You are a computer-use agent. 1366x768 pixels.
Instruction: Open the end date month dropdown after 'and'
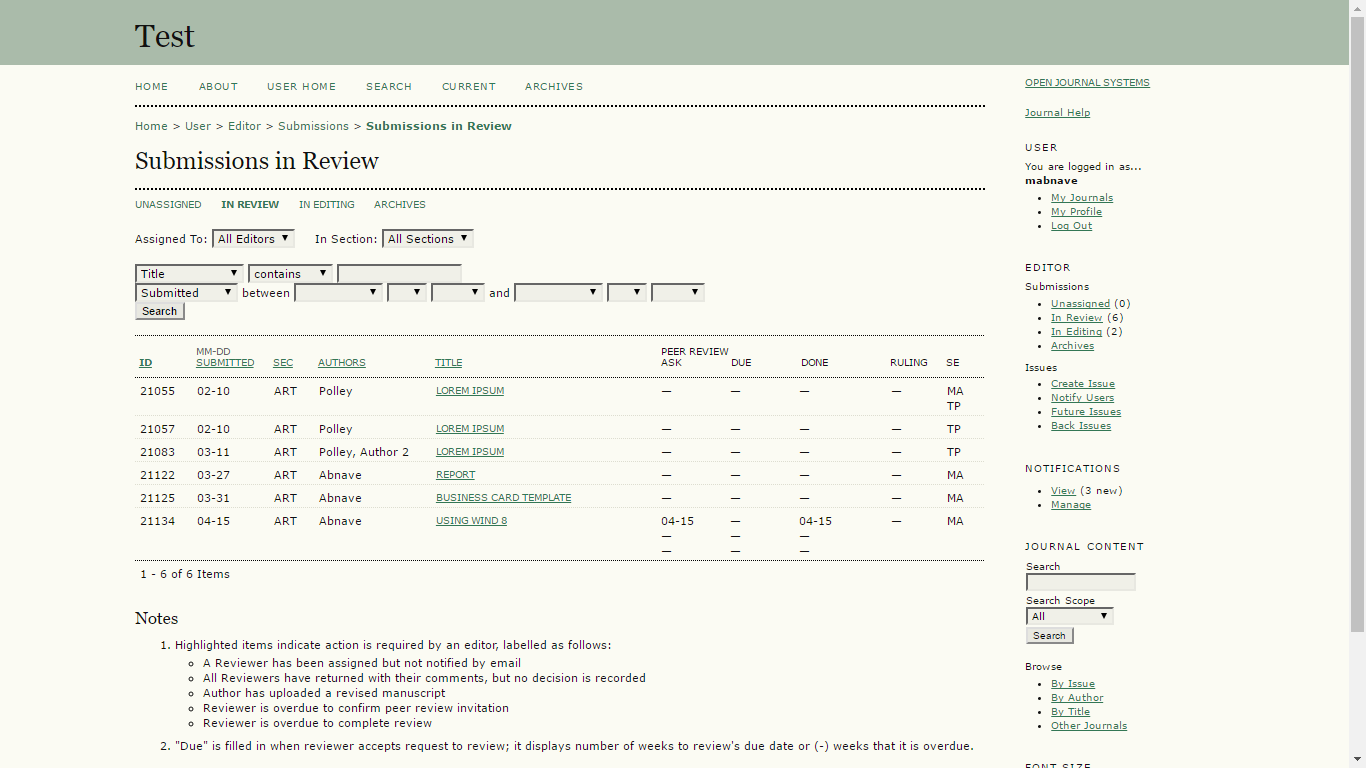[x=558, y=293]
